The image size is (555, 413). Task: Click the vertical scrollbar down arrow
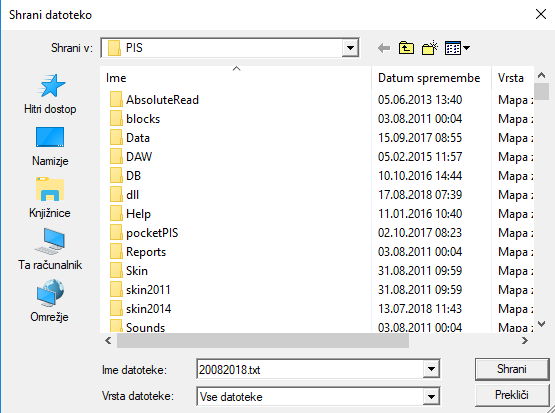(x=542, y=323)
